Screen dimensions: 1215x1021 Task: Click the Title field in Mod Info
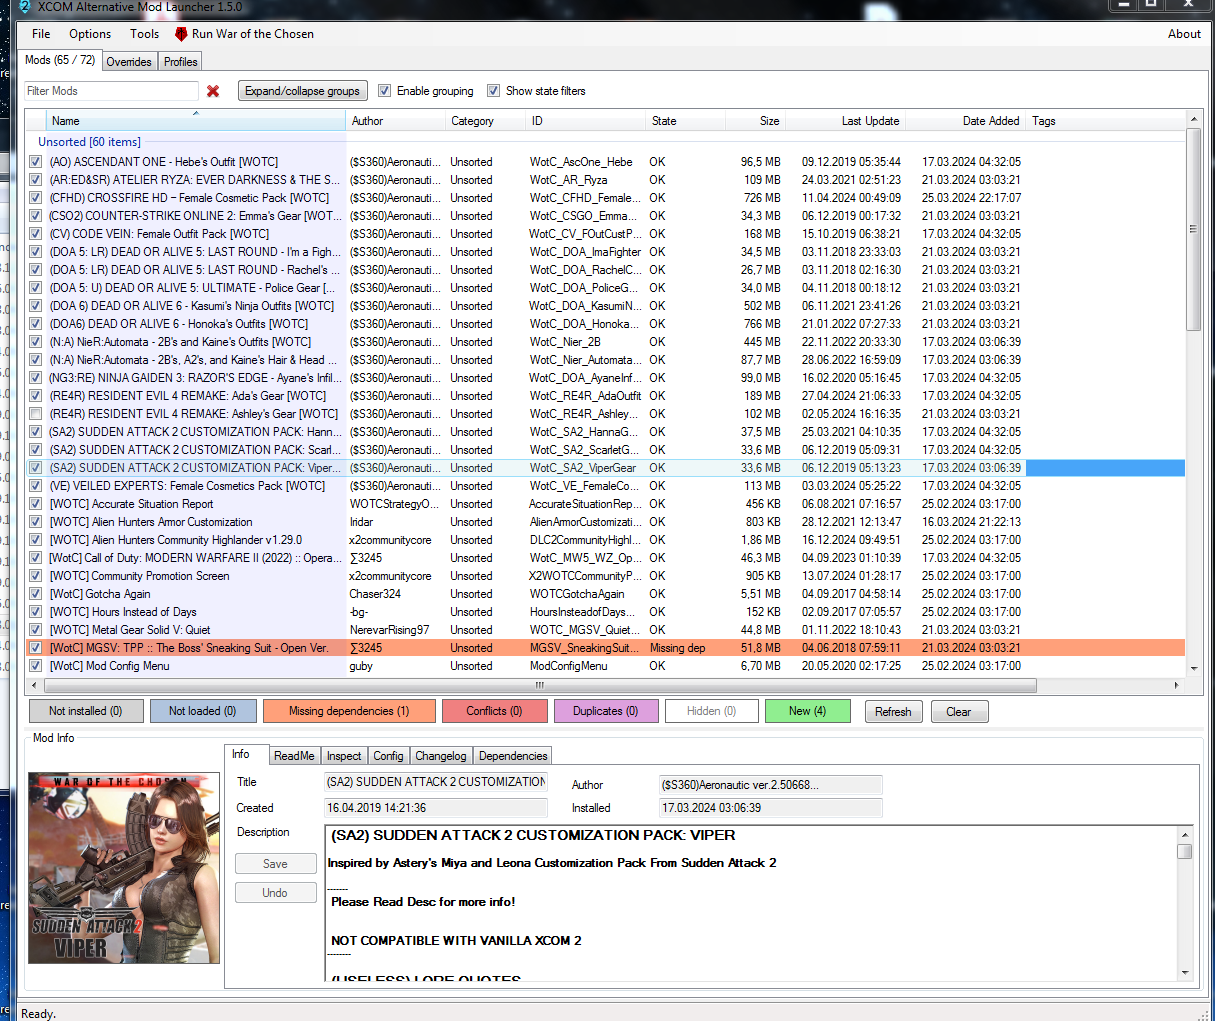(436, 782)
